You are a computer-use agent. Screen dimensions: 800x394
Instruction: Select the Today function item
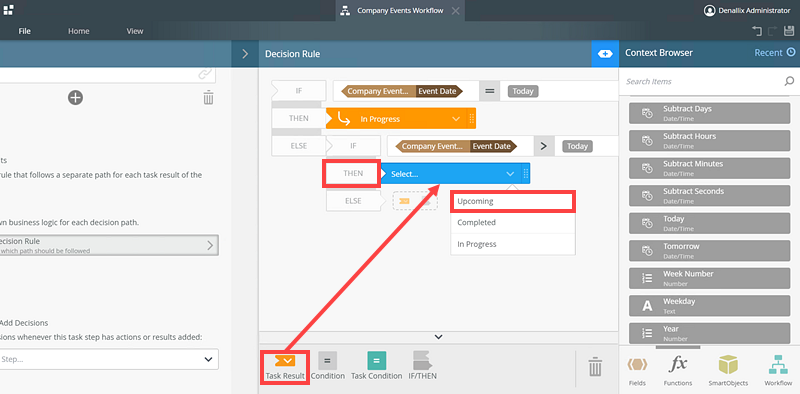click(x=709, y=223)
